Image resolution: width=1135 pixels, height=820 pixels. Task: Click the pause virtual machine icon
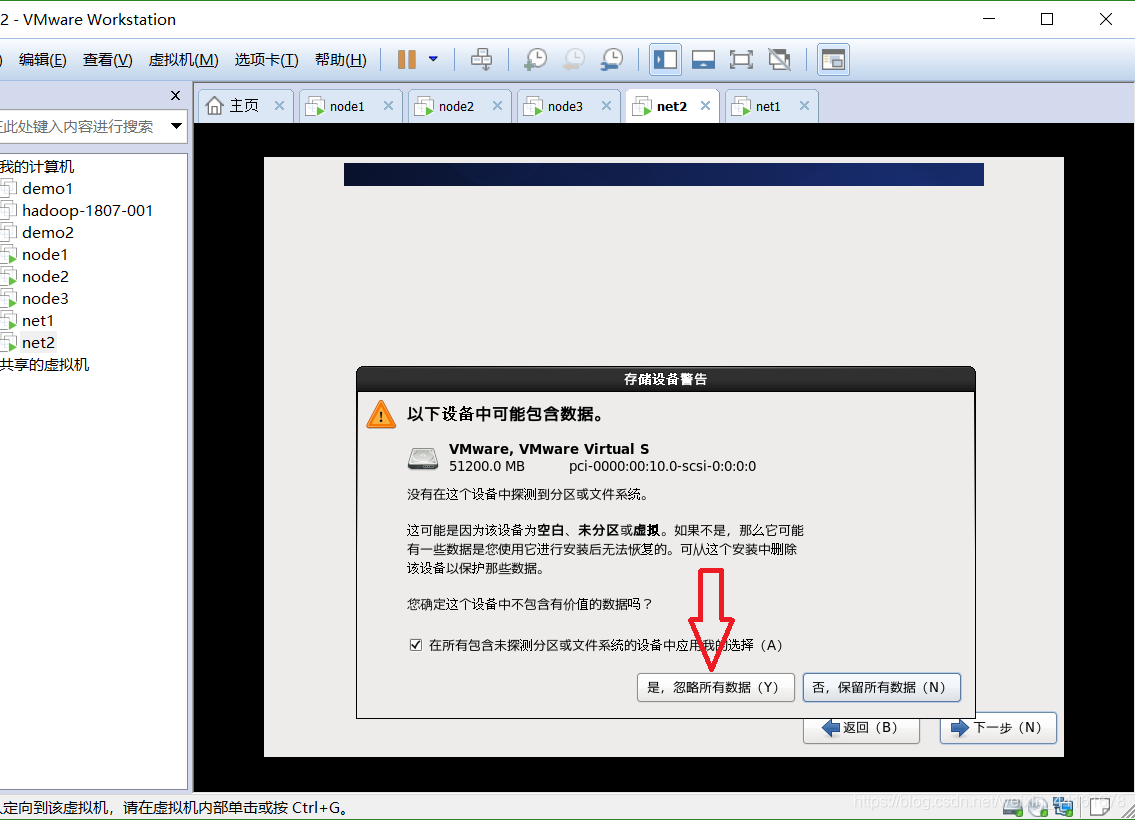pos(407,59)
